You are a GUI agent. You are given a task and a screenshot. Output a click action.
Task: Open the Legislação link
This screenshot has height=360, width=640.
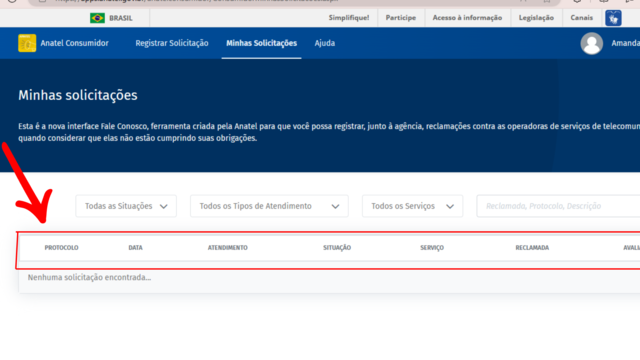coord(536,18)
